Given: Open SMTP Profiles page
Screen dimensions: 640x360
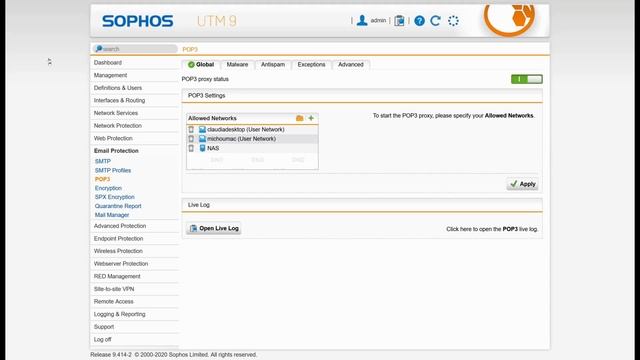Looking at the screenshot, I should pos(113,170).
